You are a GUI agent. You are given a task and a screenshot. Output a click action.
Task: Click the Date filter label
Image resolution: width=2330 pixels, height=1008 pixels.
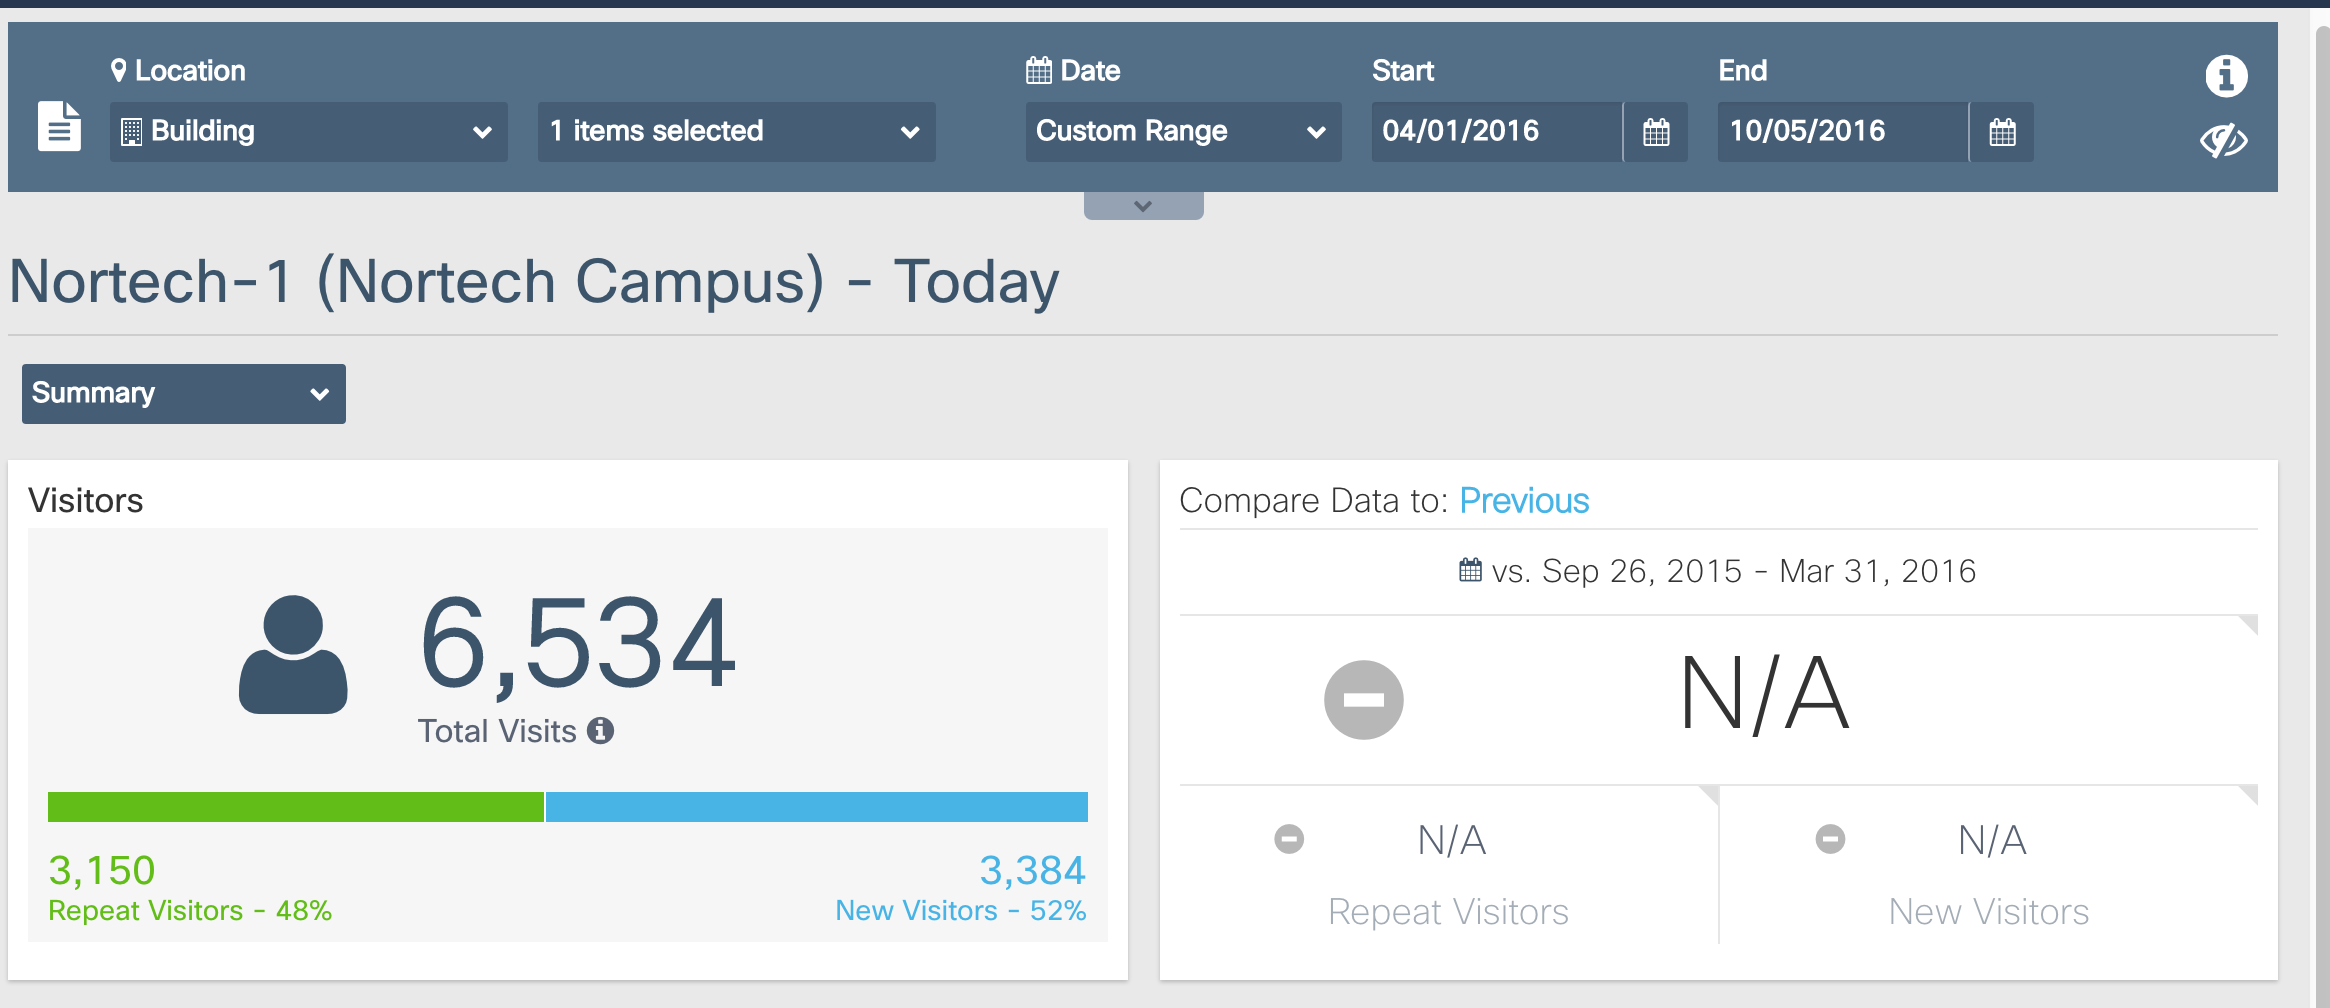(x=1073, y=71)
